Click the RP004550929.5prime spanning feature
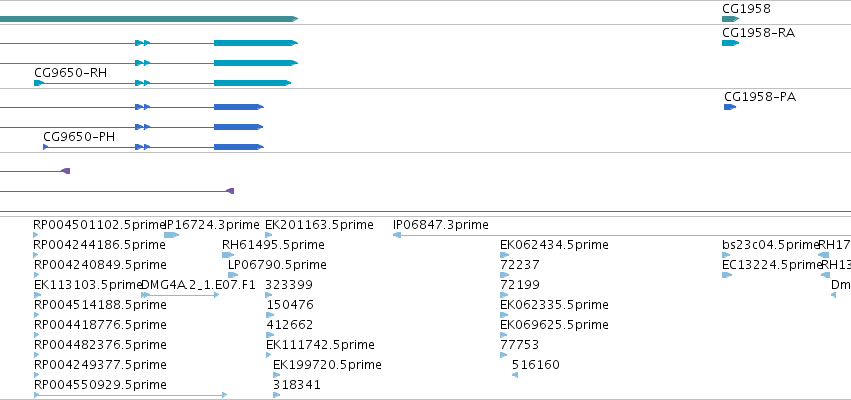 click(130, 395)
